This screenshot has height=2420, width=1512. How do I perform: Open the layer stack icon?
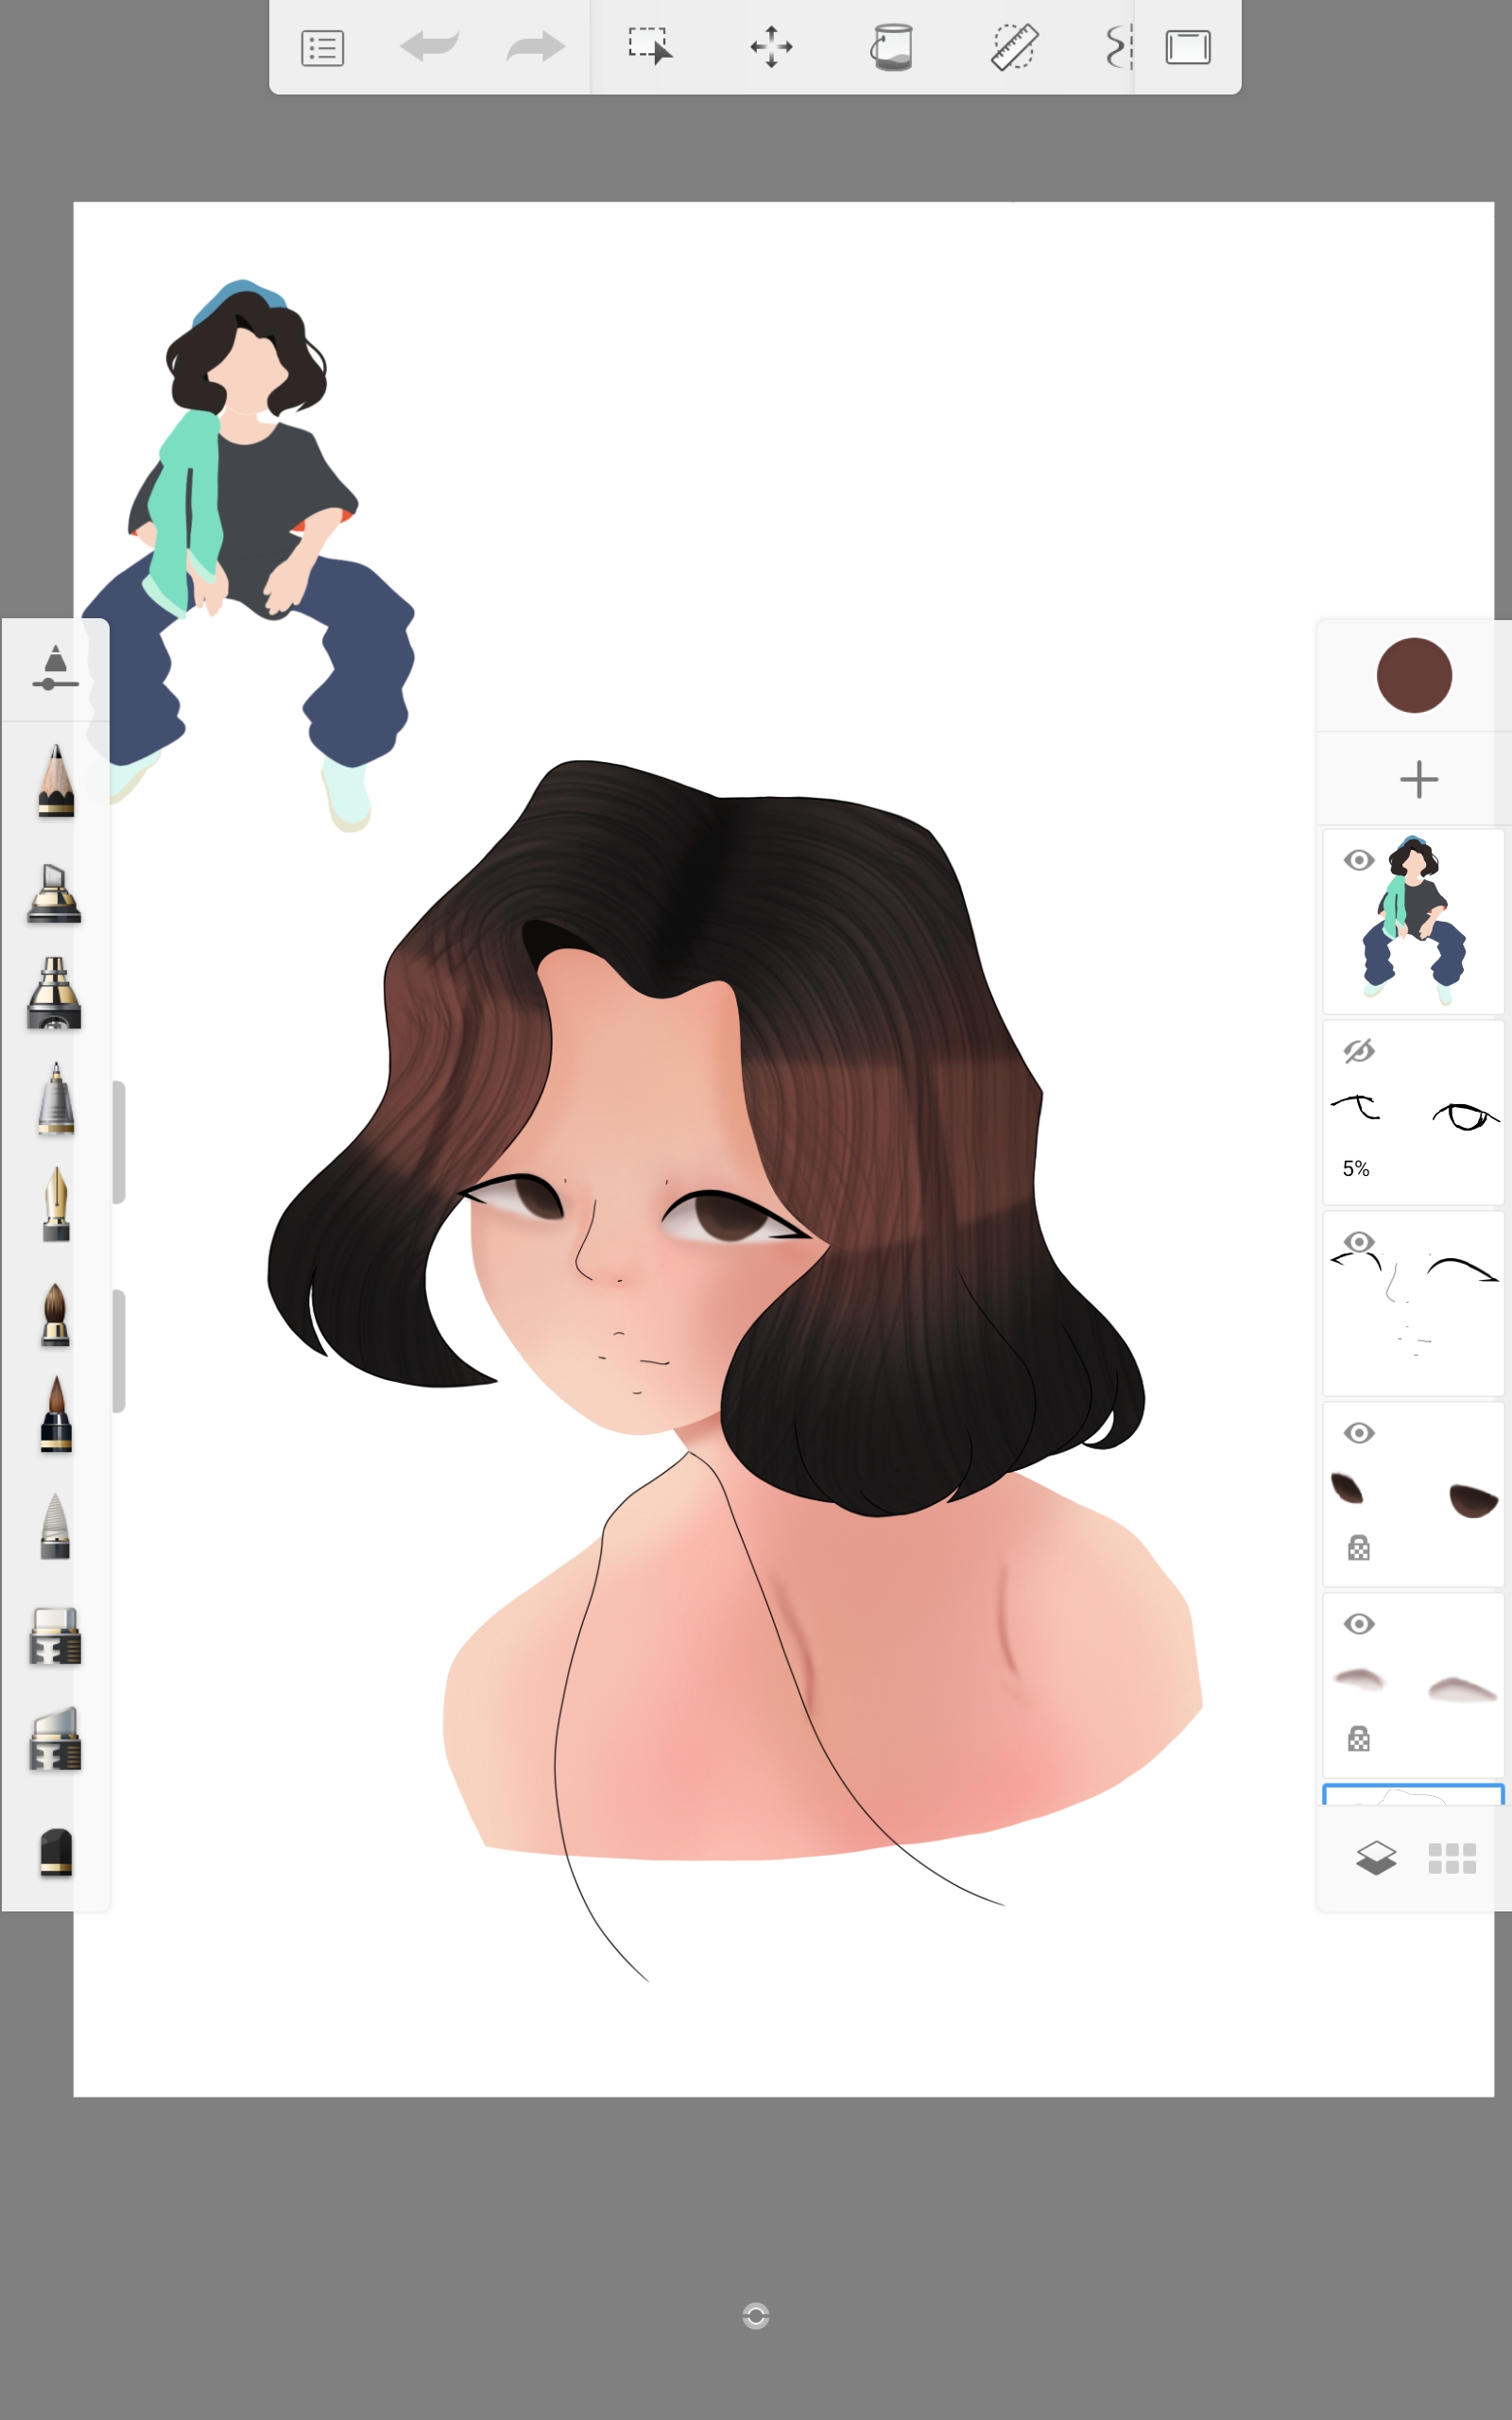click(1376, 1859)
